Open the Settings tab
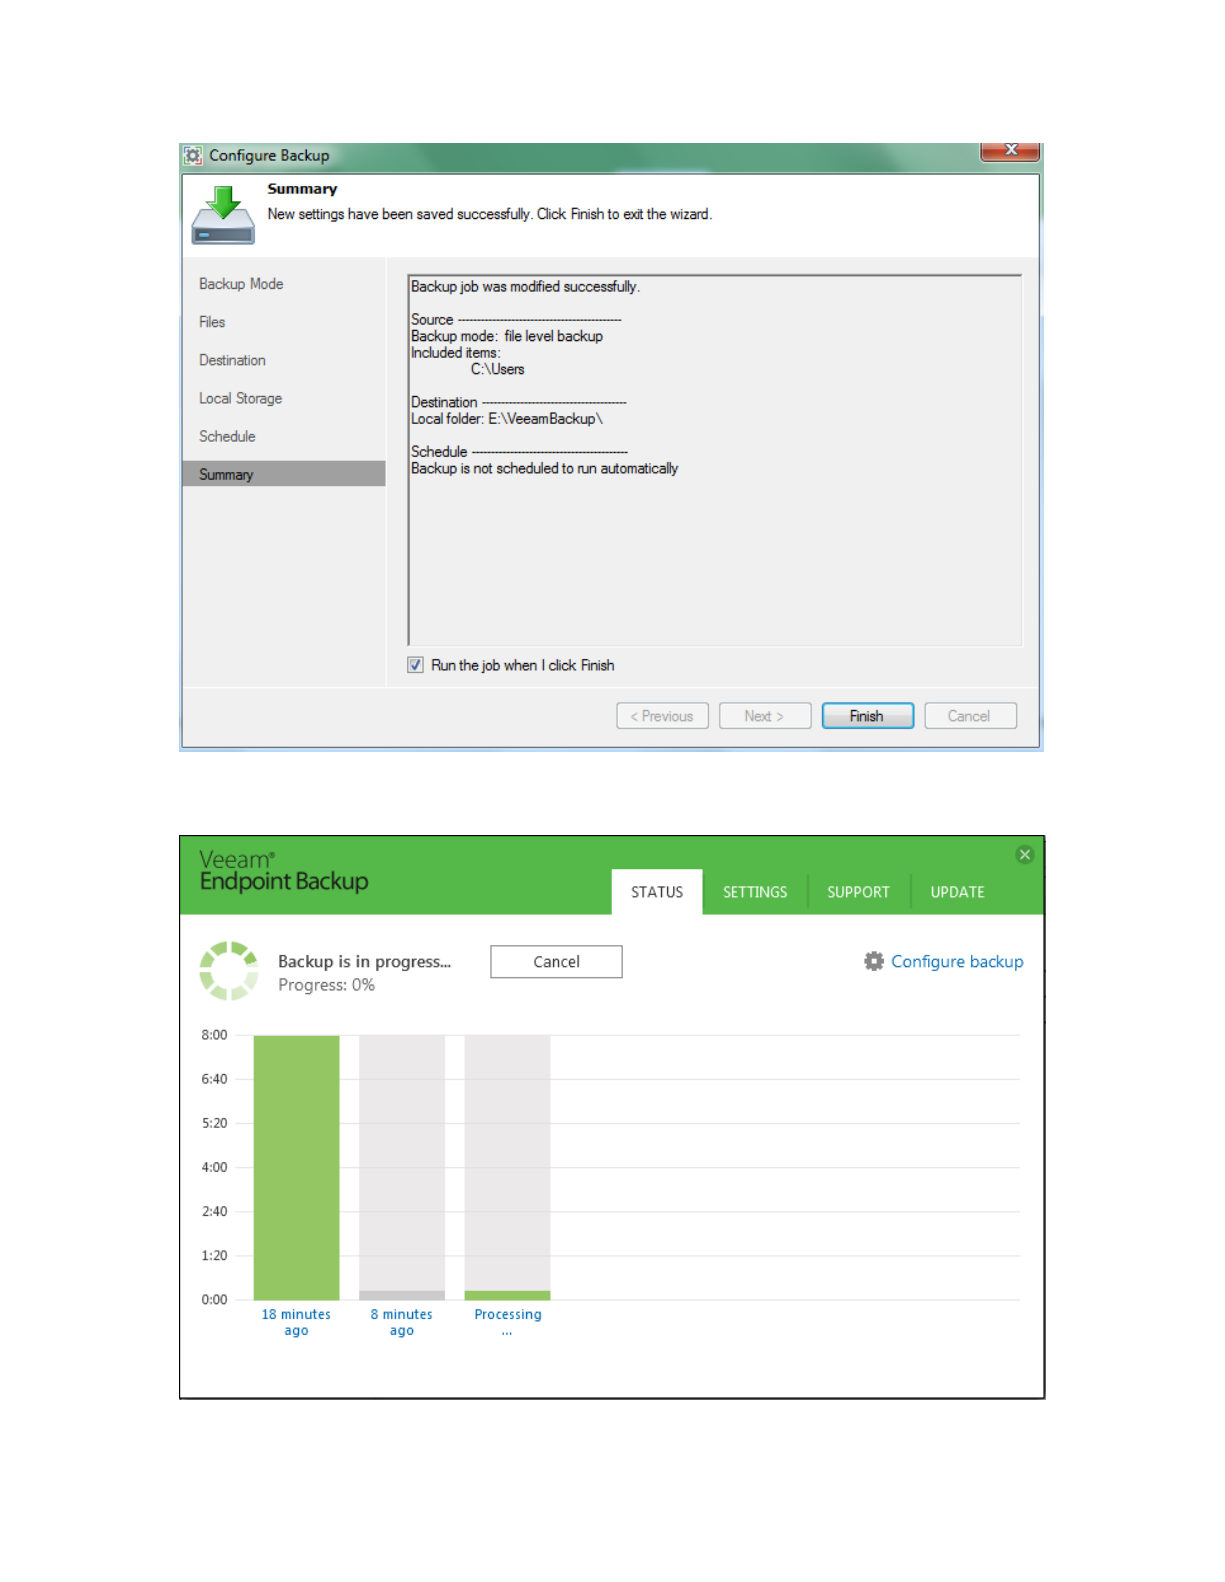1225x1582 pixels. [754, 892]
